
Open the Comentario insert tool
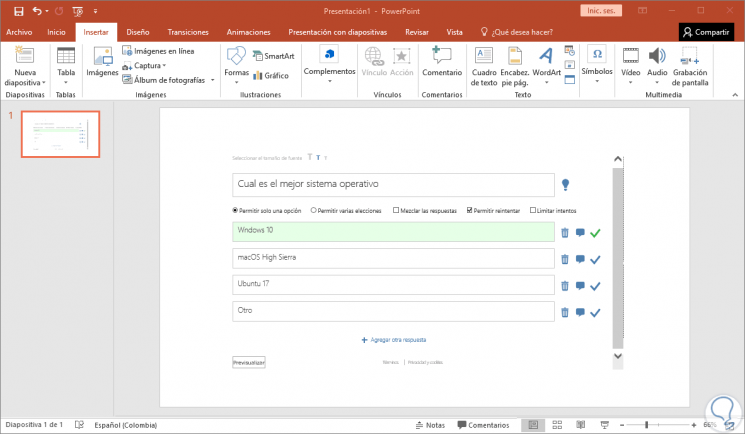442,62
